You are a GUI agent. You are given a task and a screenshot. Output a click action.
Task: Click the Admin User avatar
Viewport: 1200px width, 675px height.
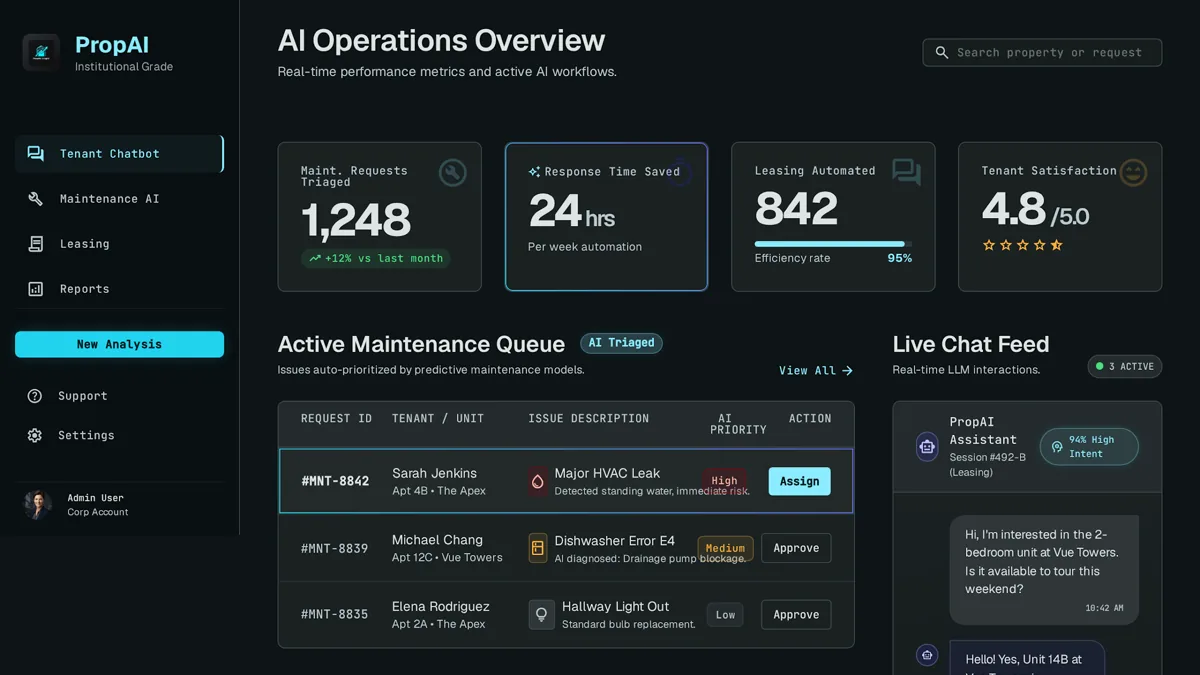point(38,505)
